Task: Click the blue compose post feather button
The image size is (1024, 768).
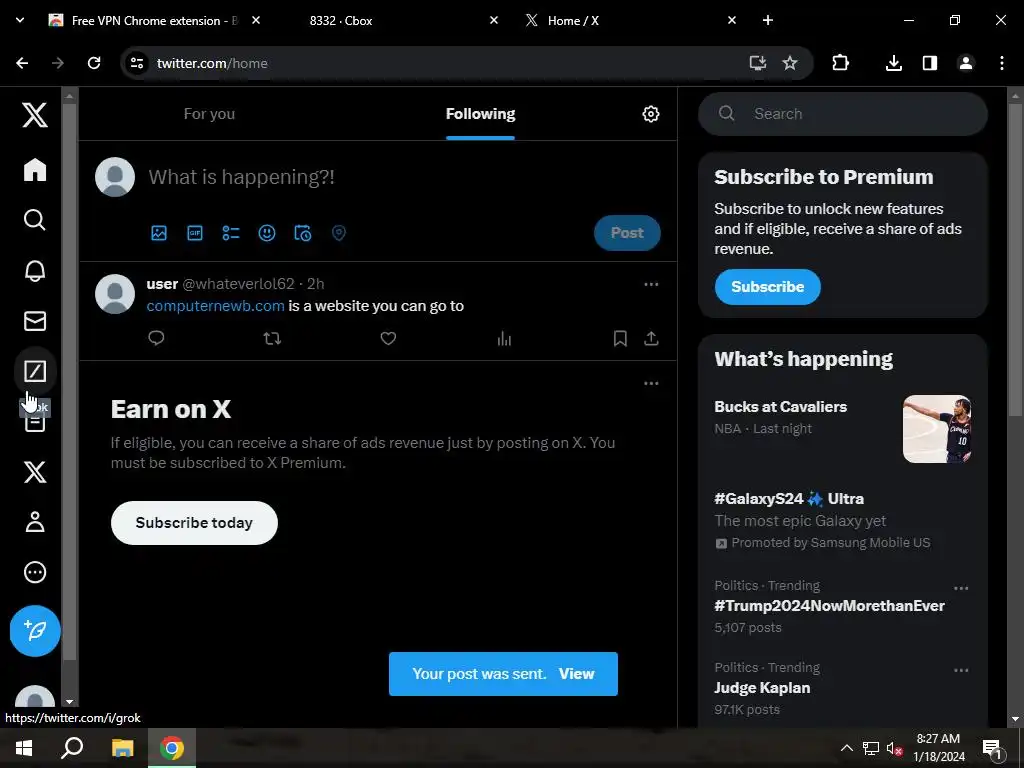Action: coord(35,631)
